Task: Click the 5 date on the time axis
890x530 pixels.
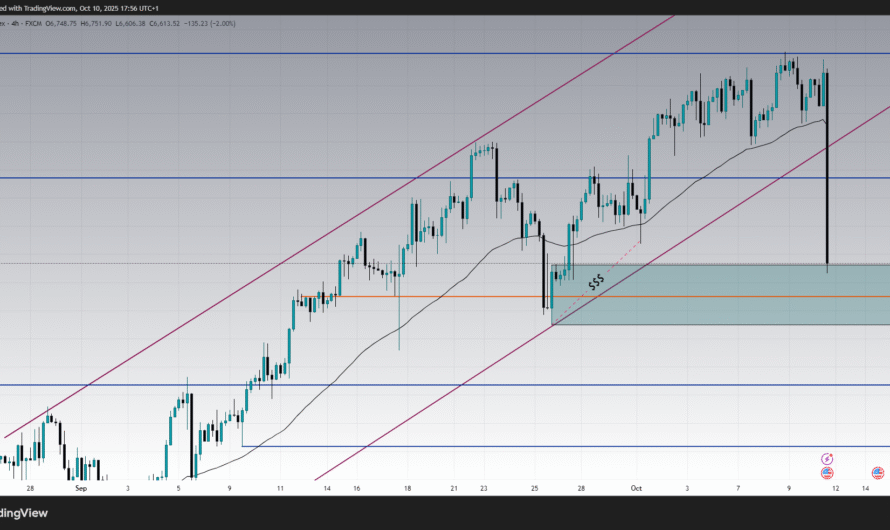Action: [178, 488]
